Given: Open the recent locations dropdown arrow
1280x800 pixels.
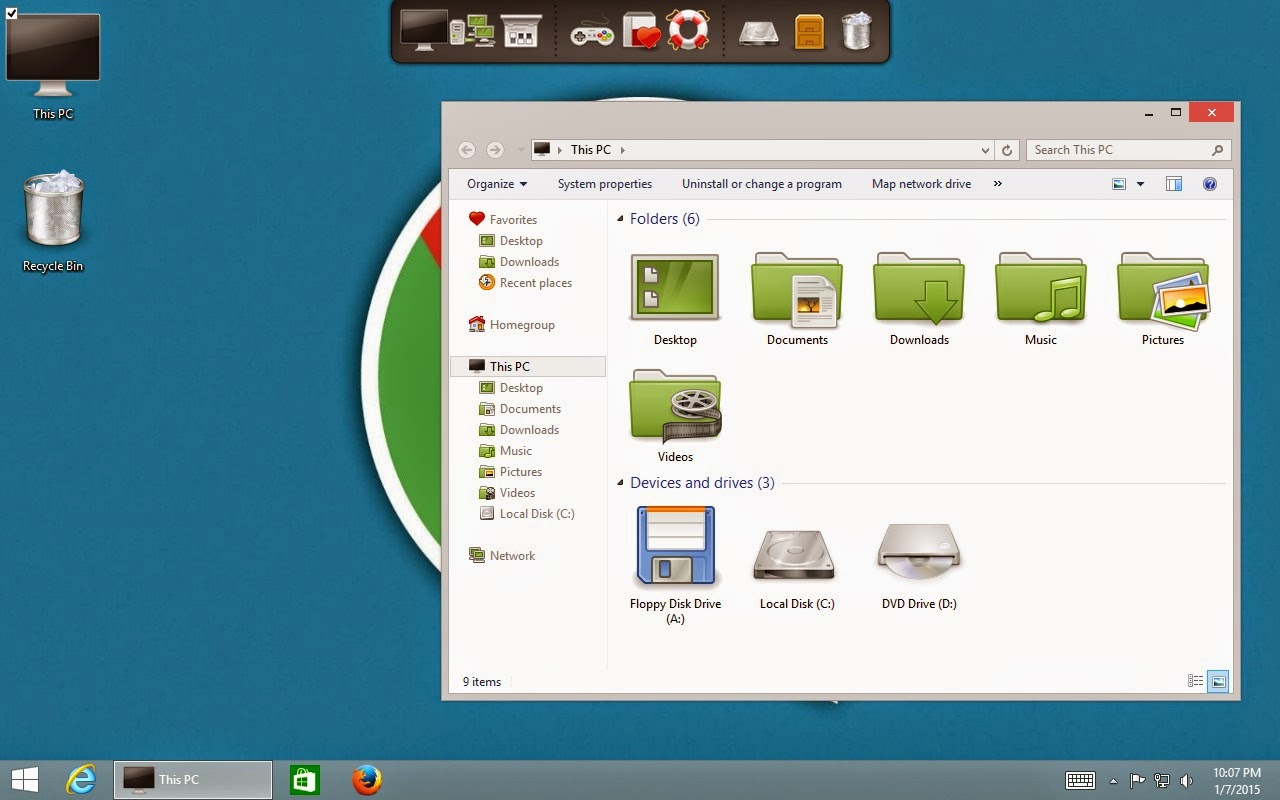Looking at the screenshot, I should coord(520,151).
